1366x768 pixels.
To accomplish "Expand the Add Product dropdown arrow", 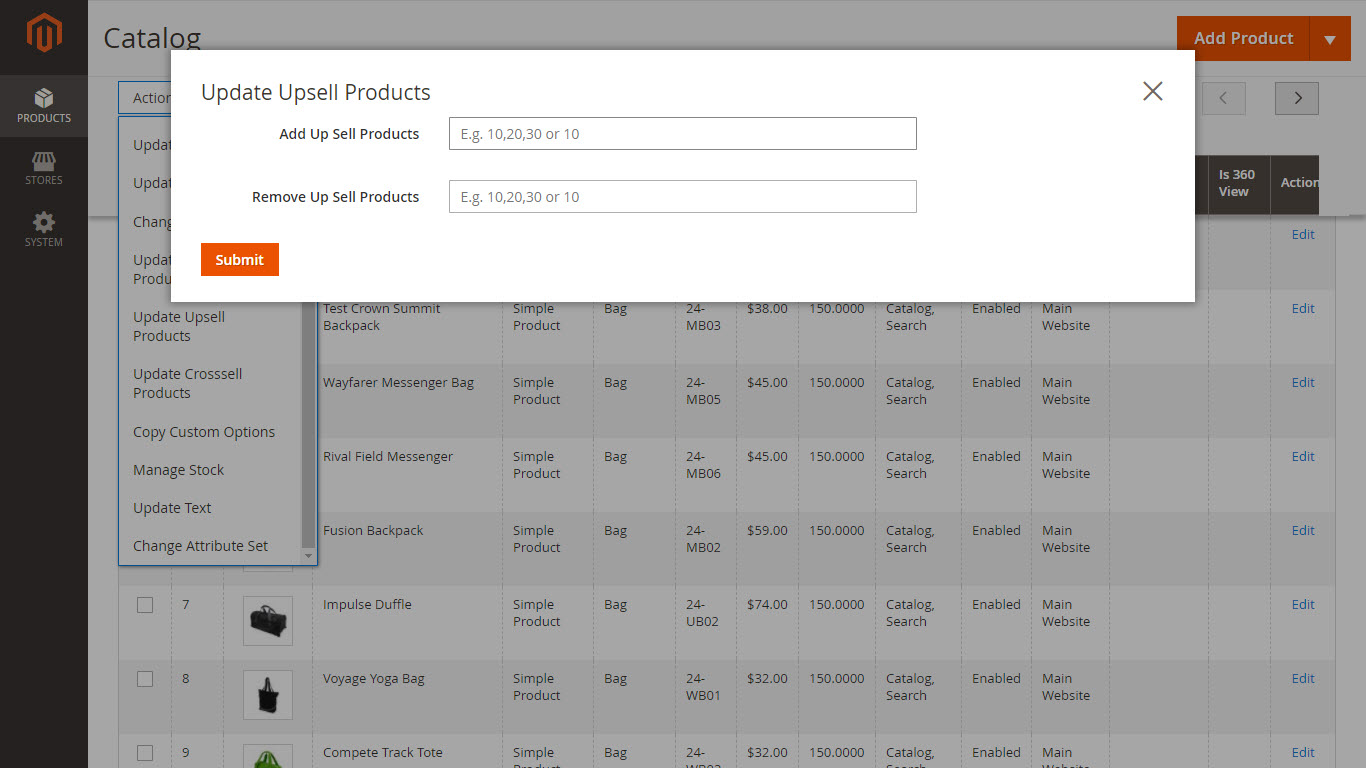I will point(1329,39).
